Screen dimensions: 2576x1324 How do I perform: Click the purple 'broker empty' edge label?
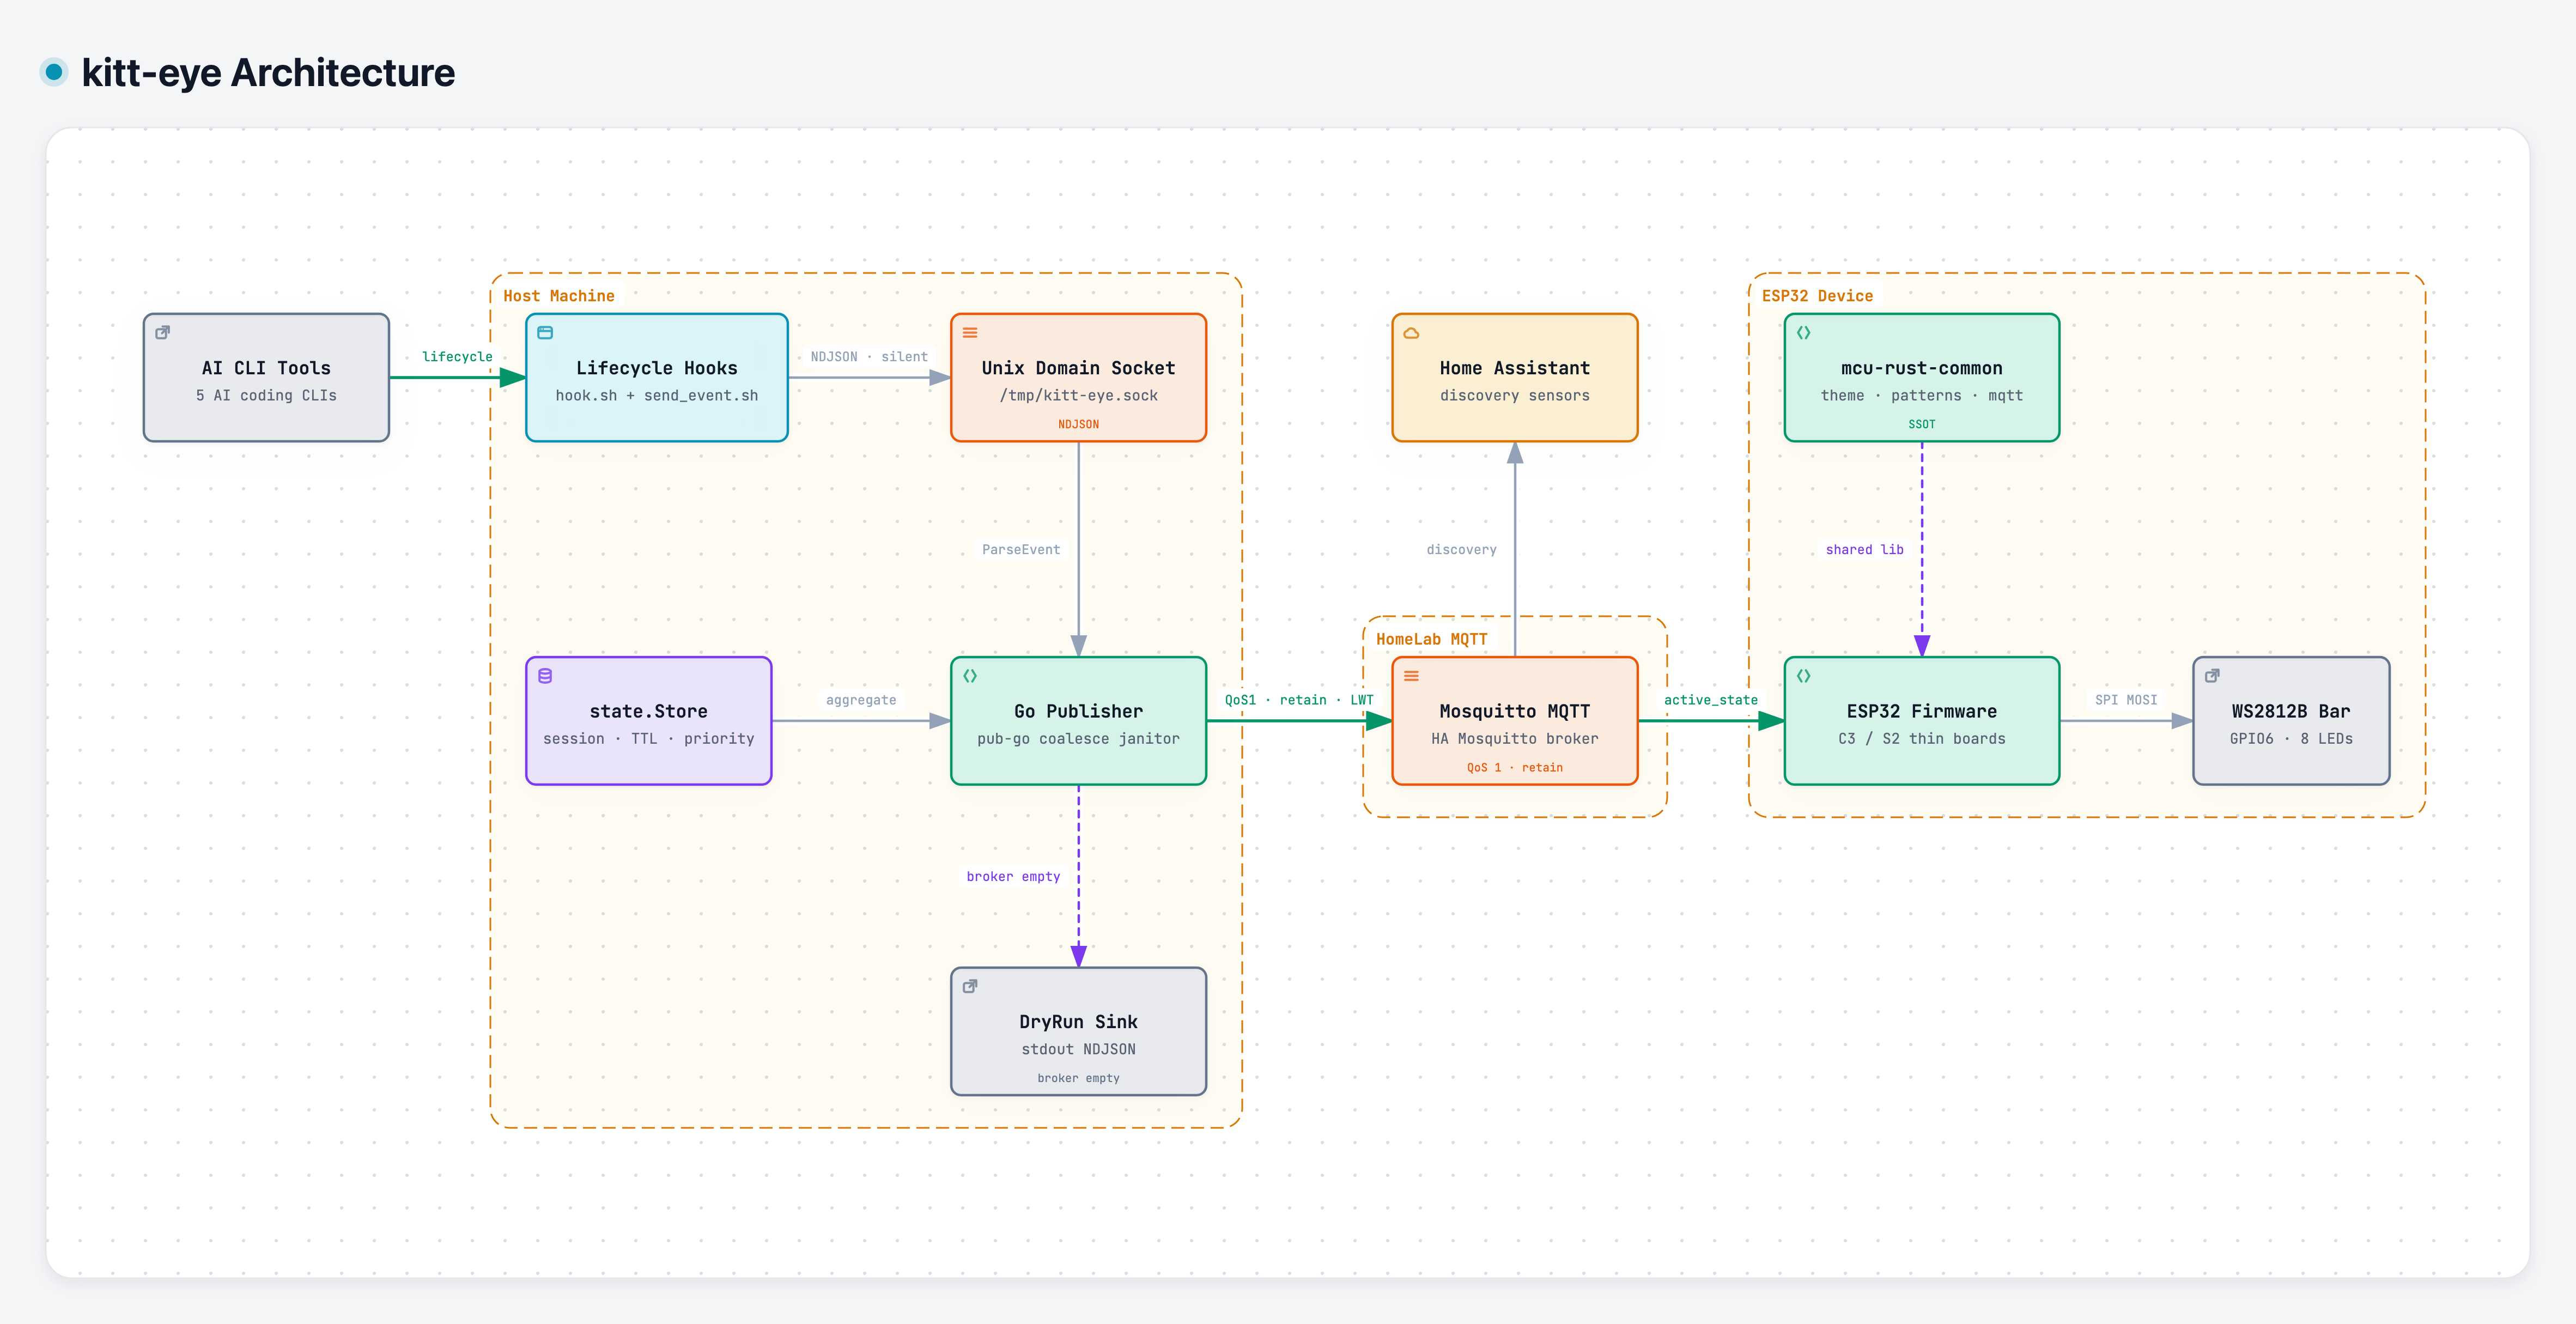[x=1013, y=876]
